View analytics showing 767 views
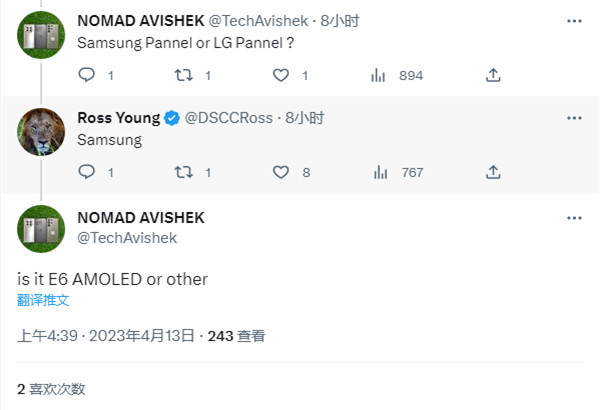This screenshot has height=410, width=600. coord(379,172)
